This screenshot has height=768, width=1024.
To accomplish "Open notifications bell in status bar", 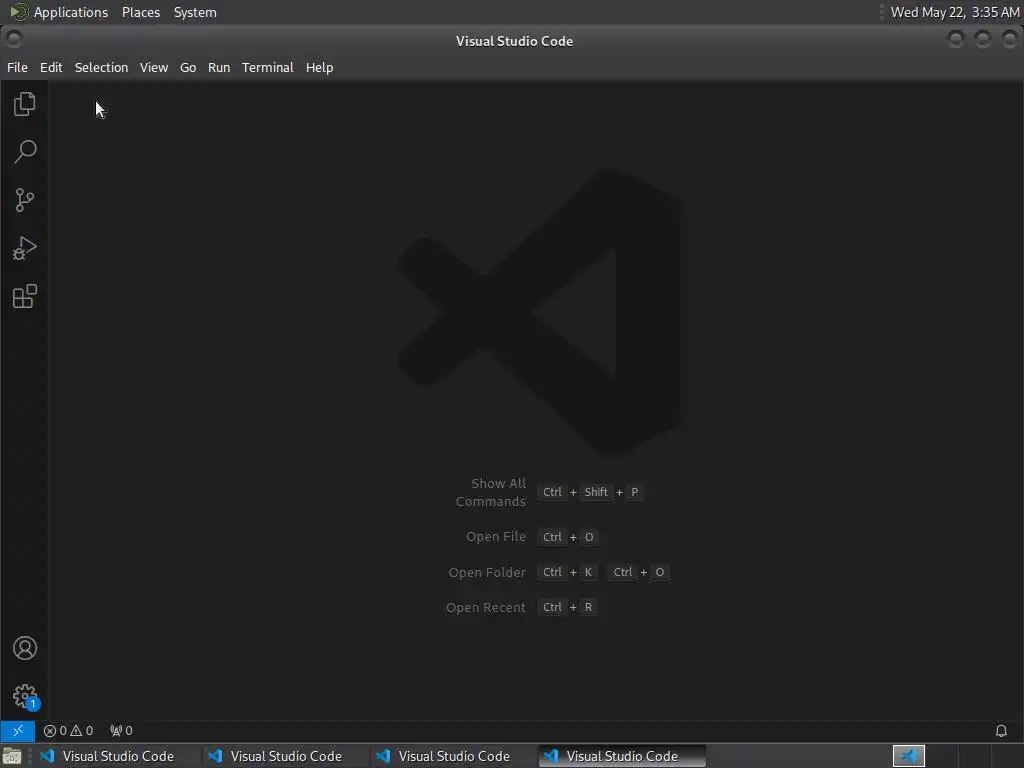I will tap(1001, 730).
